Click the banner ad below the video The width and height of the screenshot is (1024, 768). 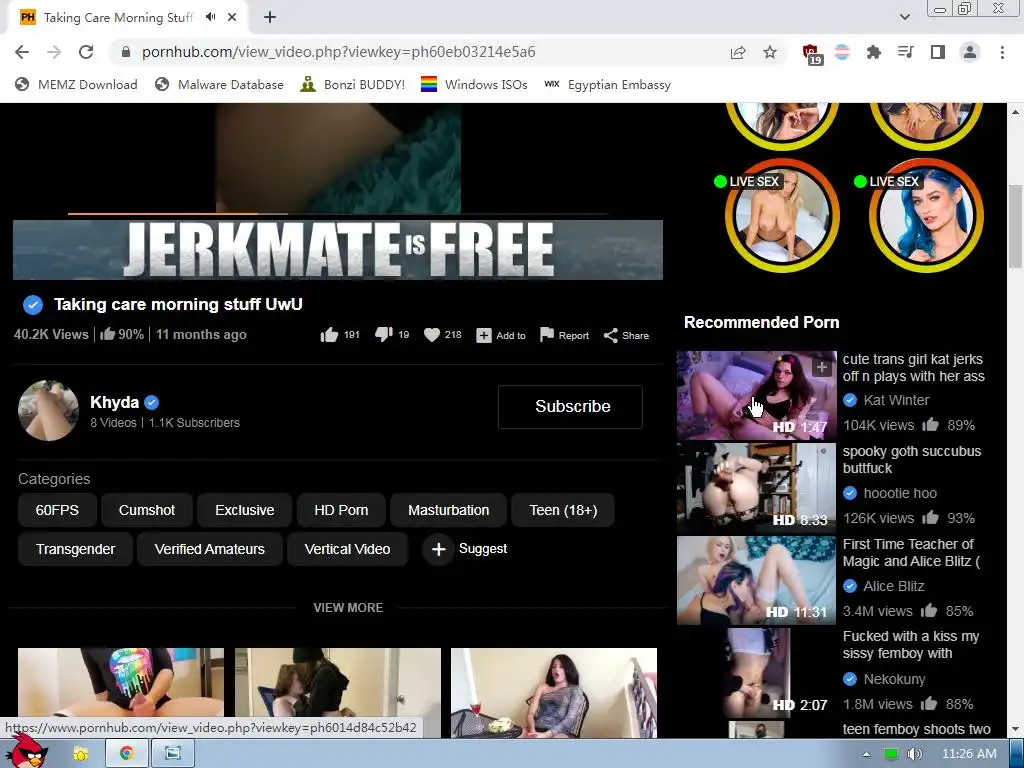tap(338, 250)
